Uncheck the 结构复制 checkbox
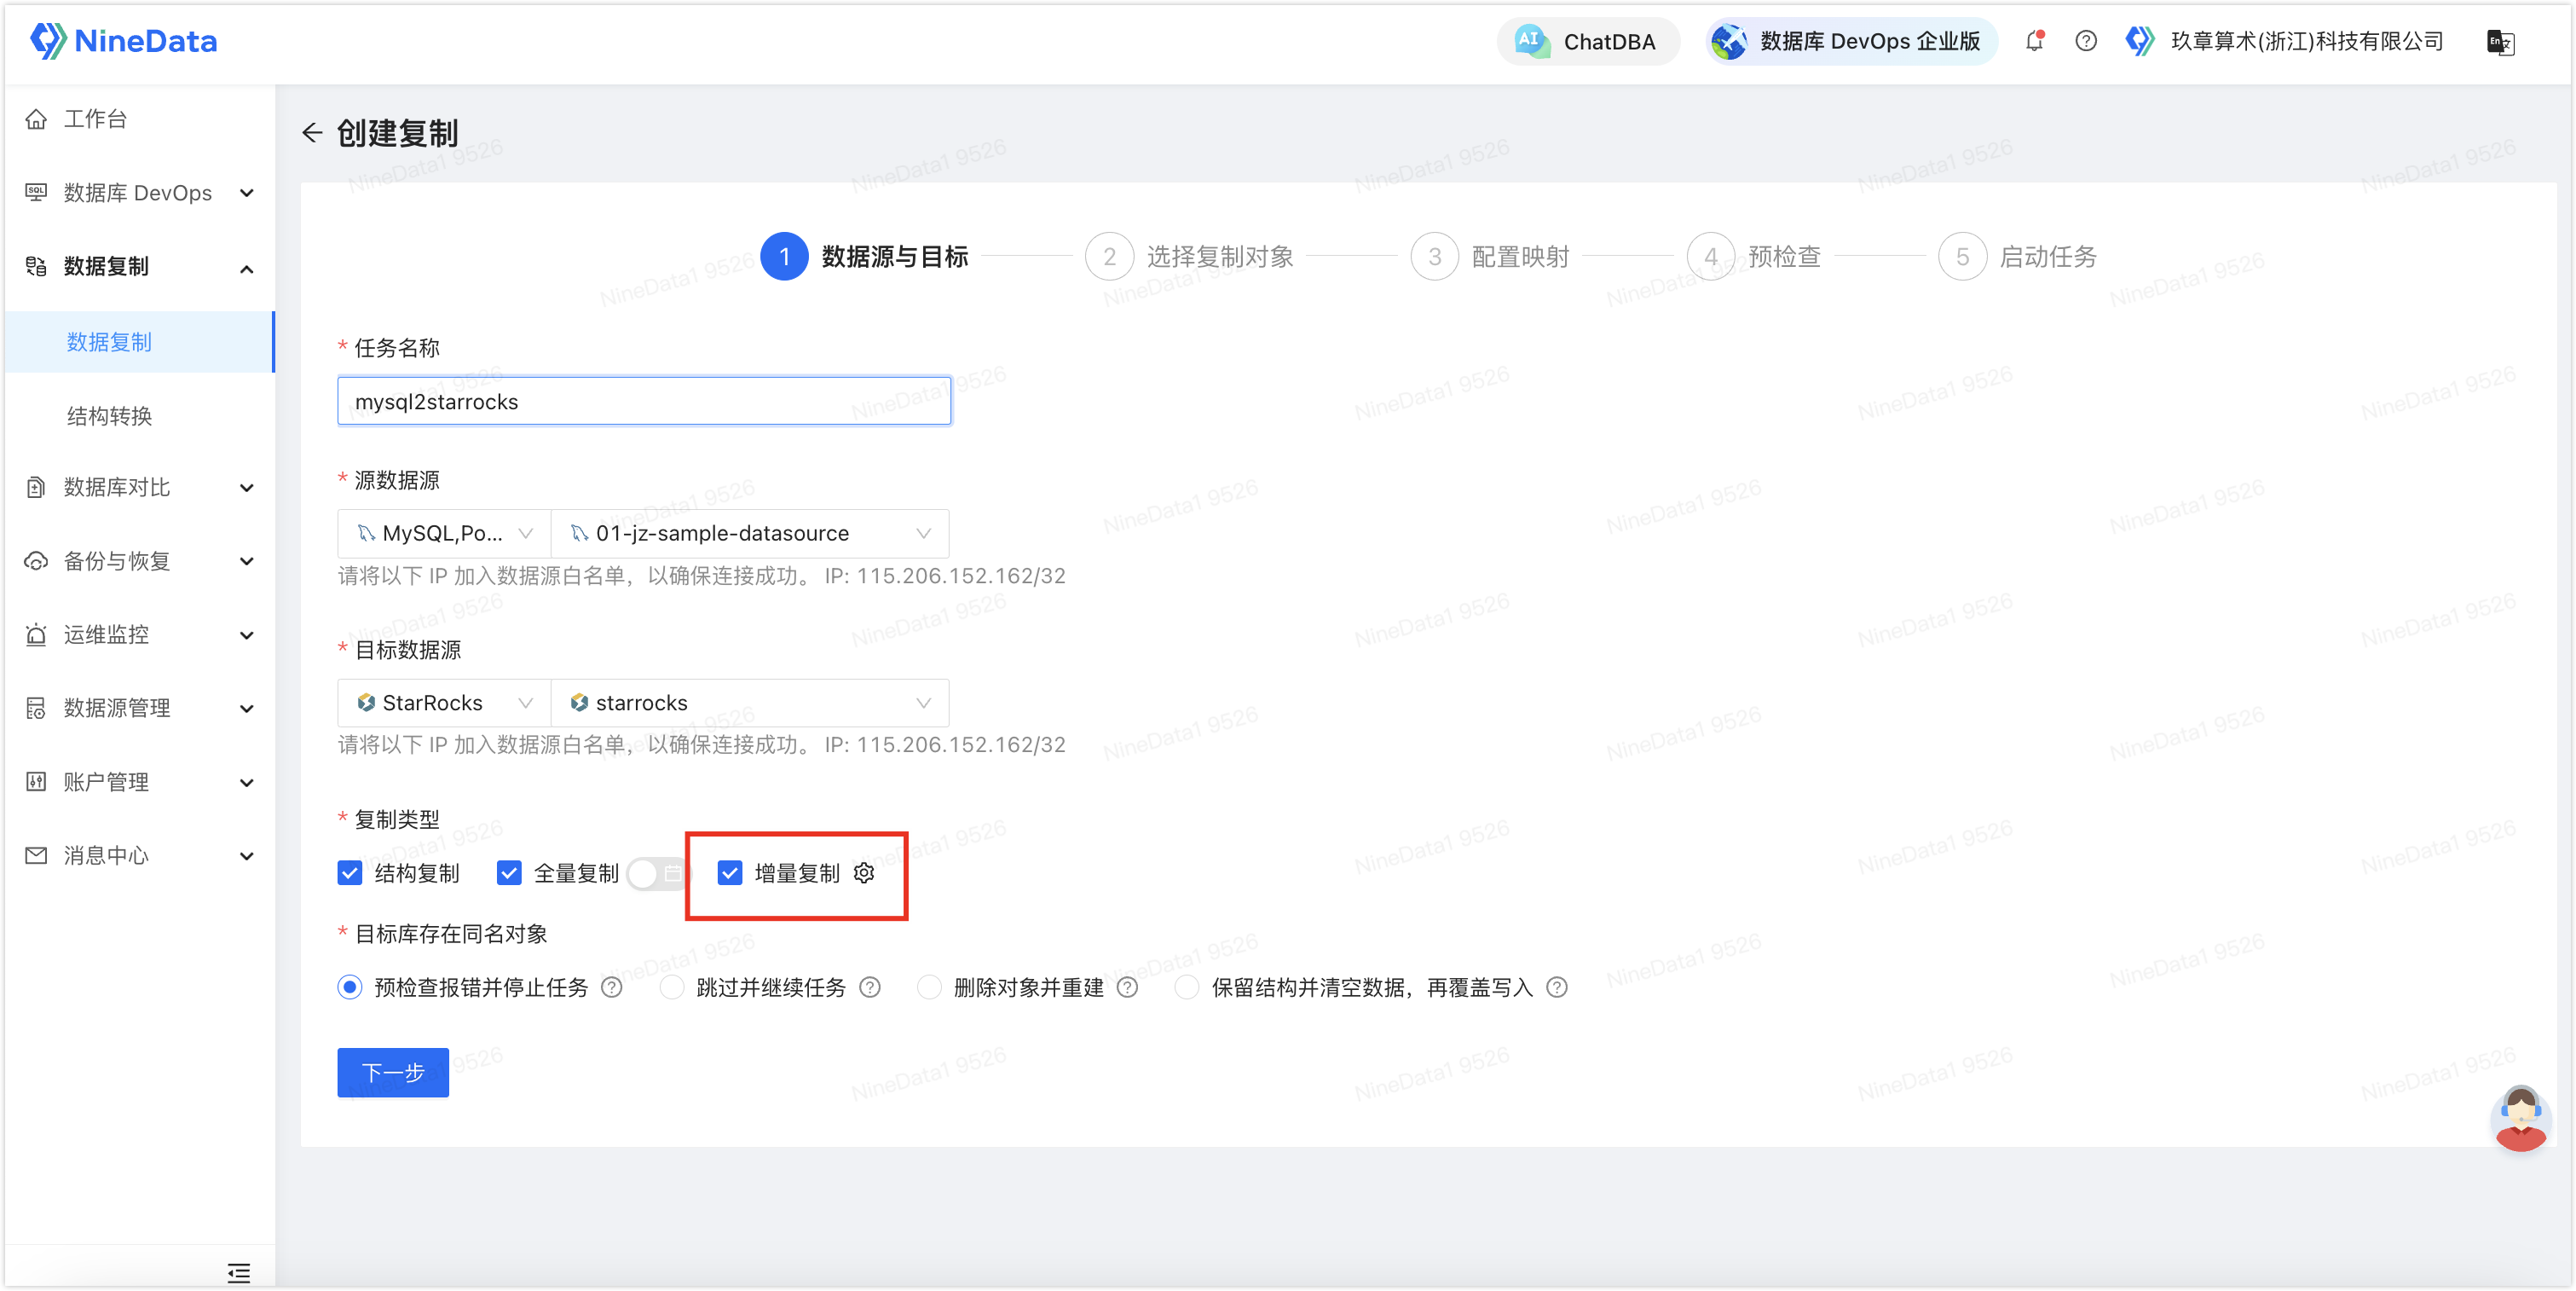 [350, 873]
